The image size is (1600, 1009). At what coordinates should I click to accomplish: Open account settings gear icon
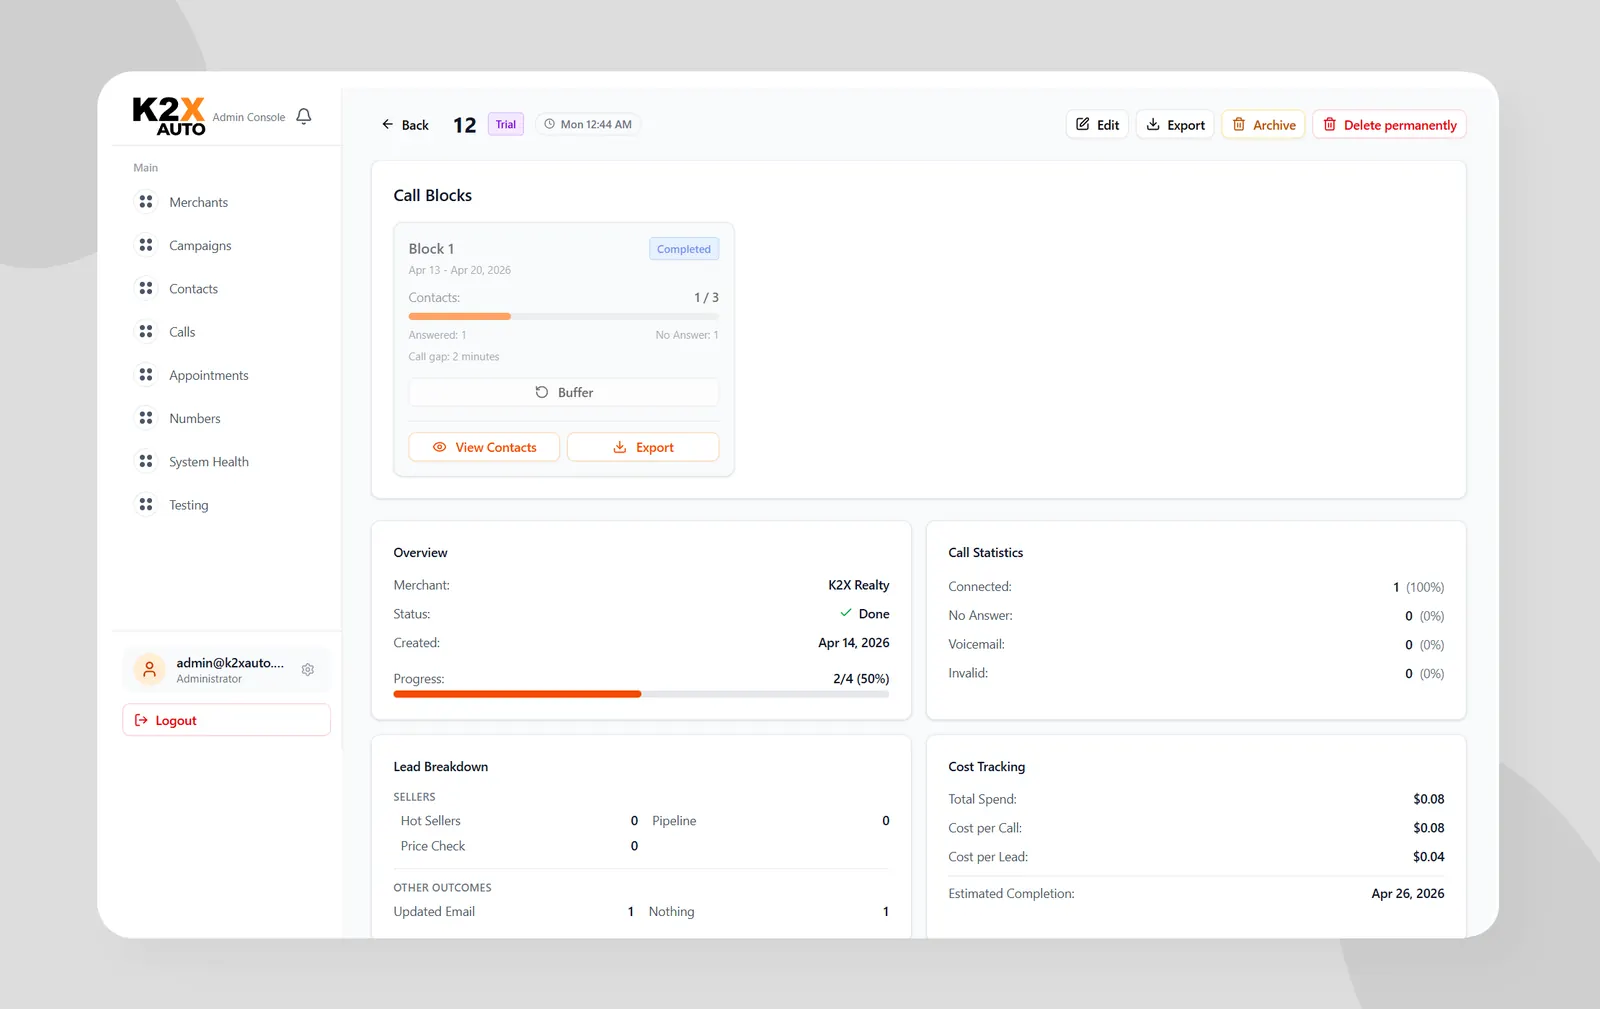308,670
